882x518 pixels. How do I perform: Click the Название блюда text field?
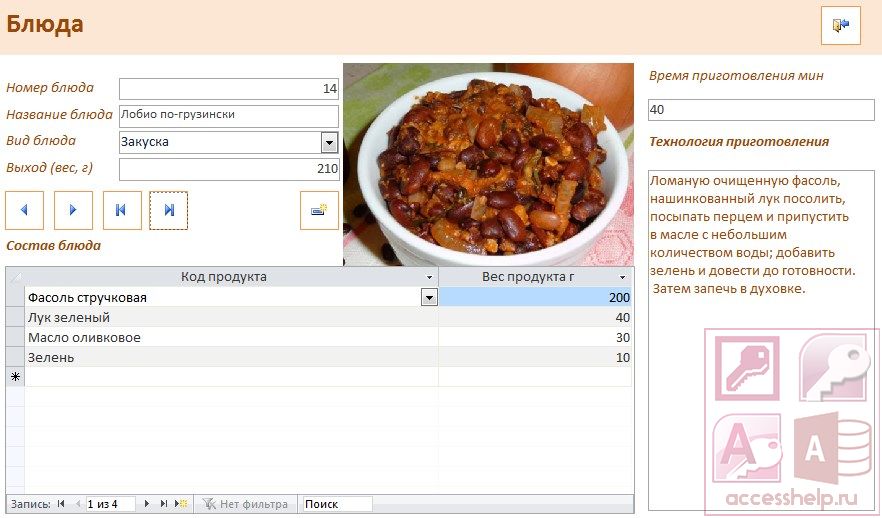[x=229, y=116]
